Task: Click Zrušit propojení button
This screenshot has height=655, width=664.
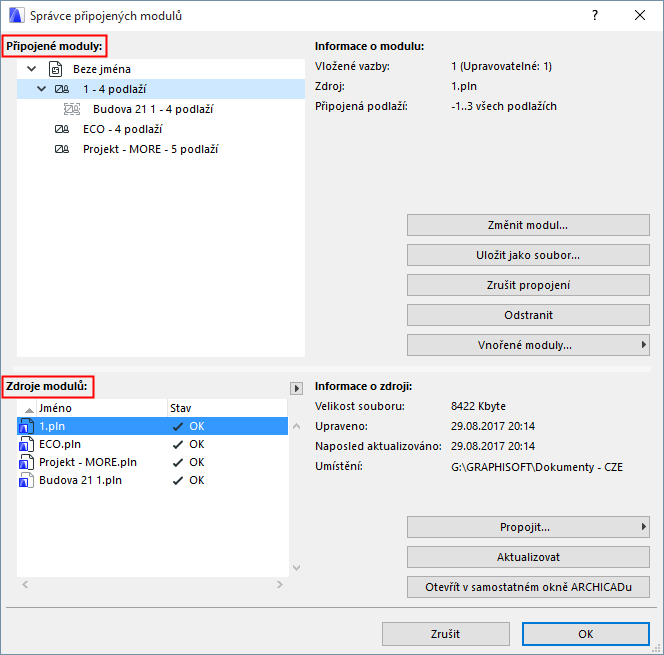Action: [x=528, y=285]
